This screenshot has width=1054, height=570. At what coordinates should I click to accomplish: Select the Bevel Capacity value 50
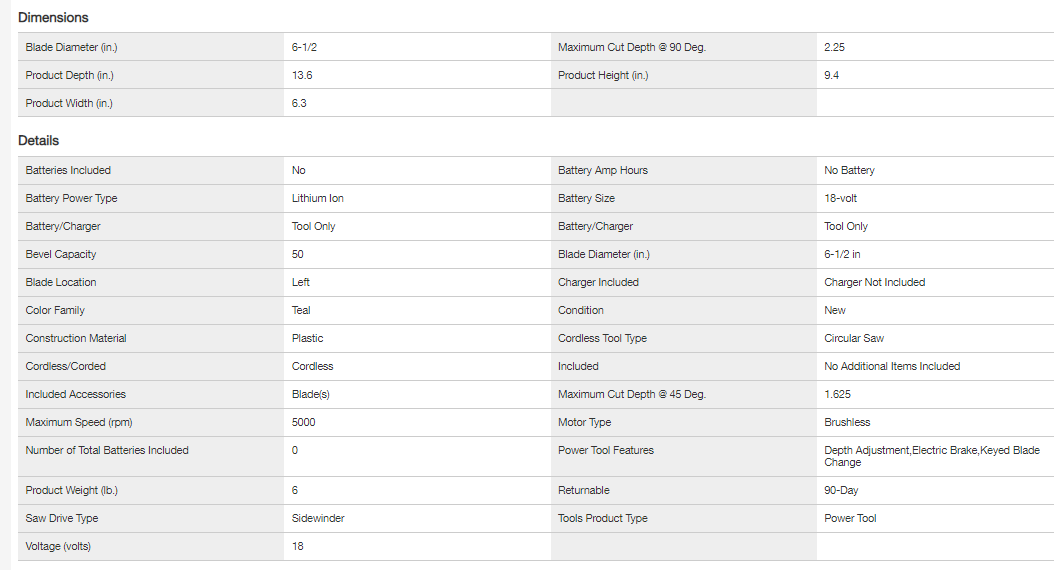pyautogui.click(x=298, y=254)
